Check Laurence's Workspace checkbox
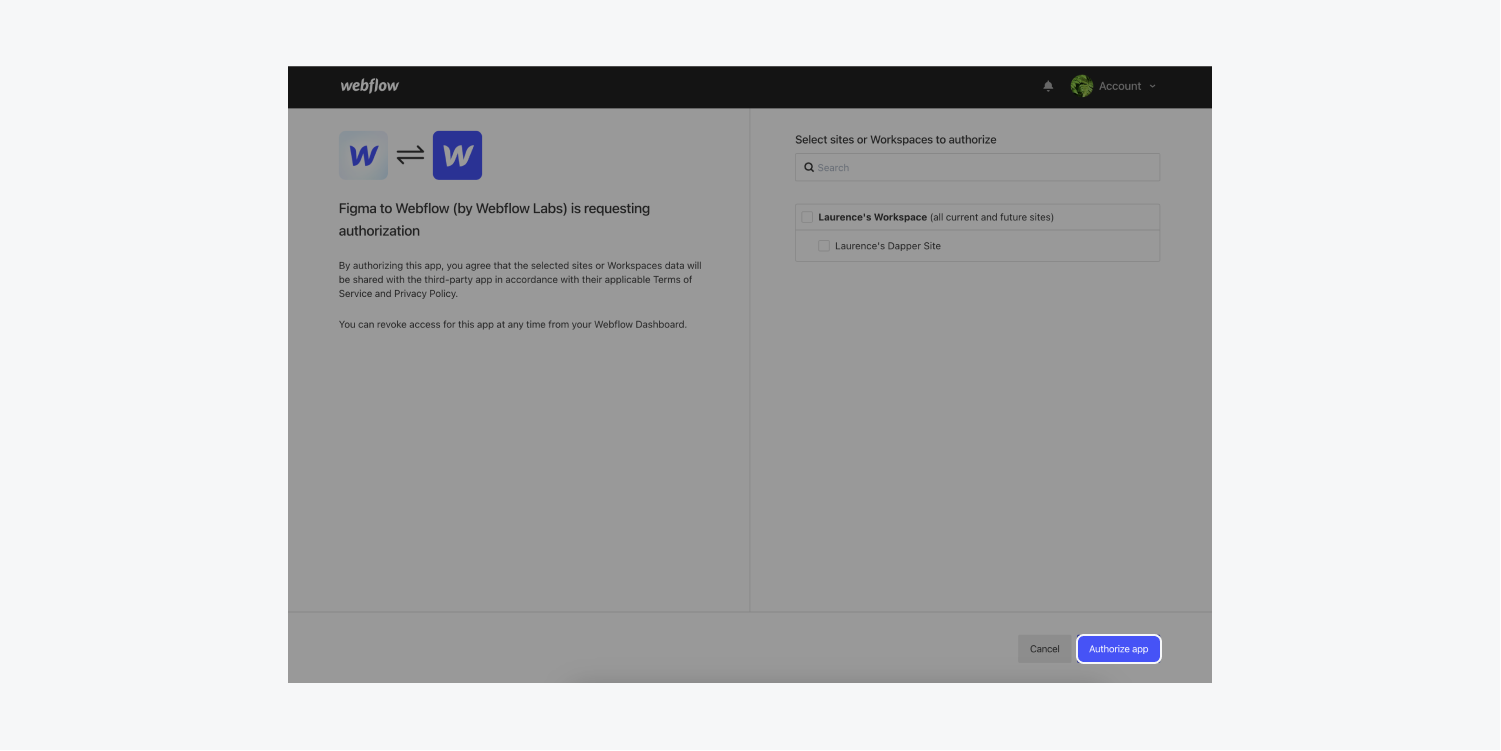Screen dimensions: 1501x751 click(807, 217)
